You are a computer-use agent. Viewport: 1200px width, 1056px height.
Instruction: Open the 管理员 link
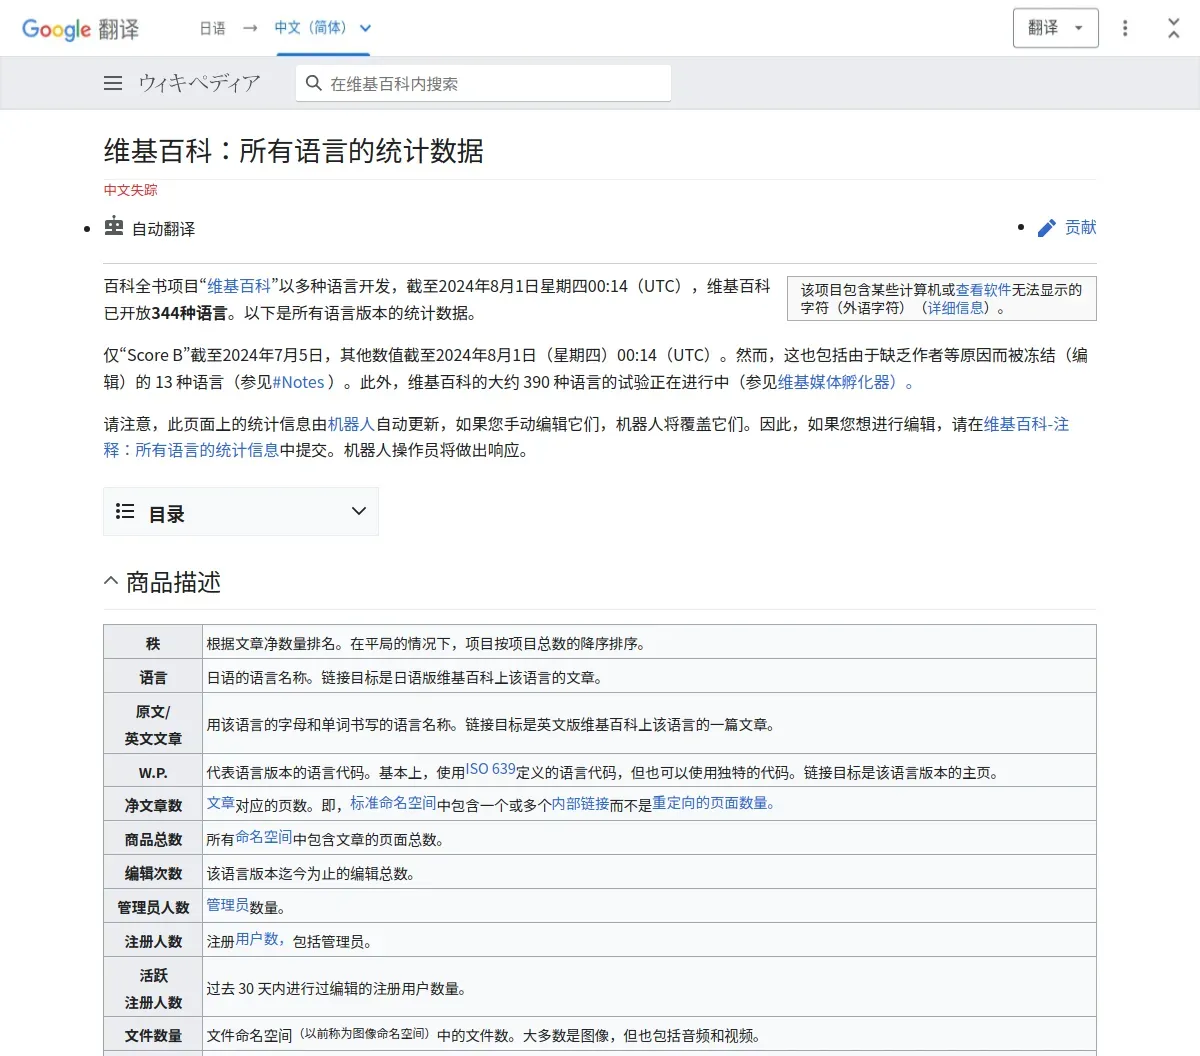coord(228,904)
